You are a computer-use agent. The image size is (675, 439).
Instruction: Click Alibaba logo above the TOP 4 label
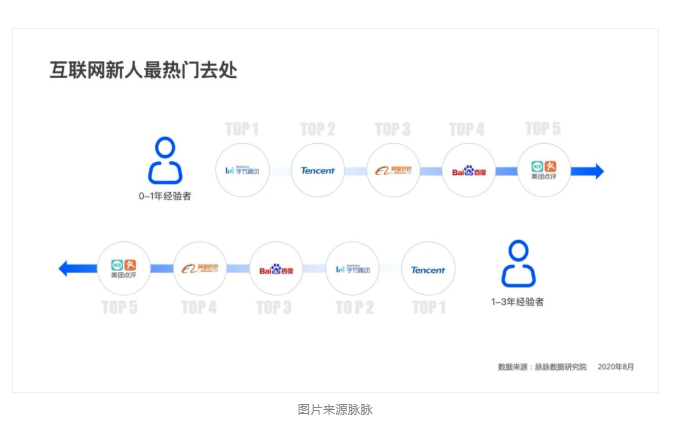200,268
